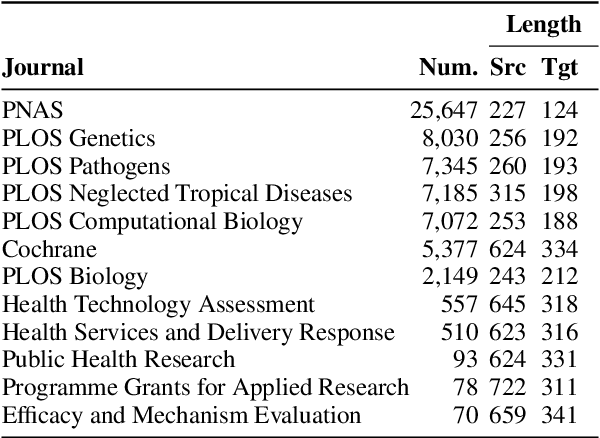Select the Public Health Research row label
The width and height of the screenshot is (600, 438).
[x=119, y=359]
